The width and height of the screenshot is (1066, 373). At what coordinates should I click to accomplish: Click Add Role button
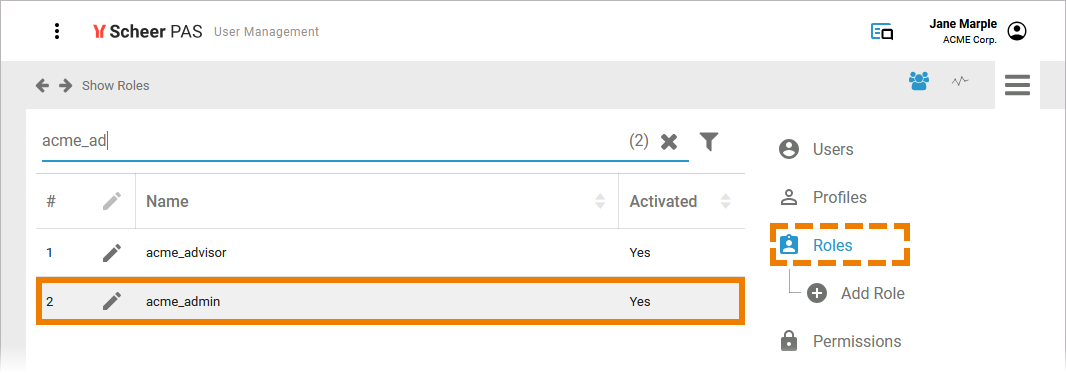(x=855, y=294)
